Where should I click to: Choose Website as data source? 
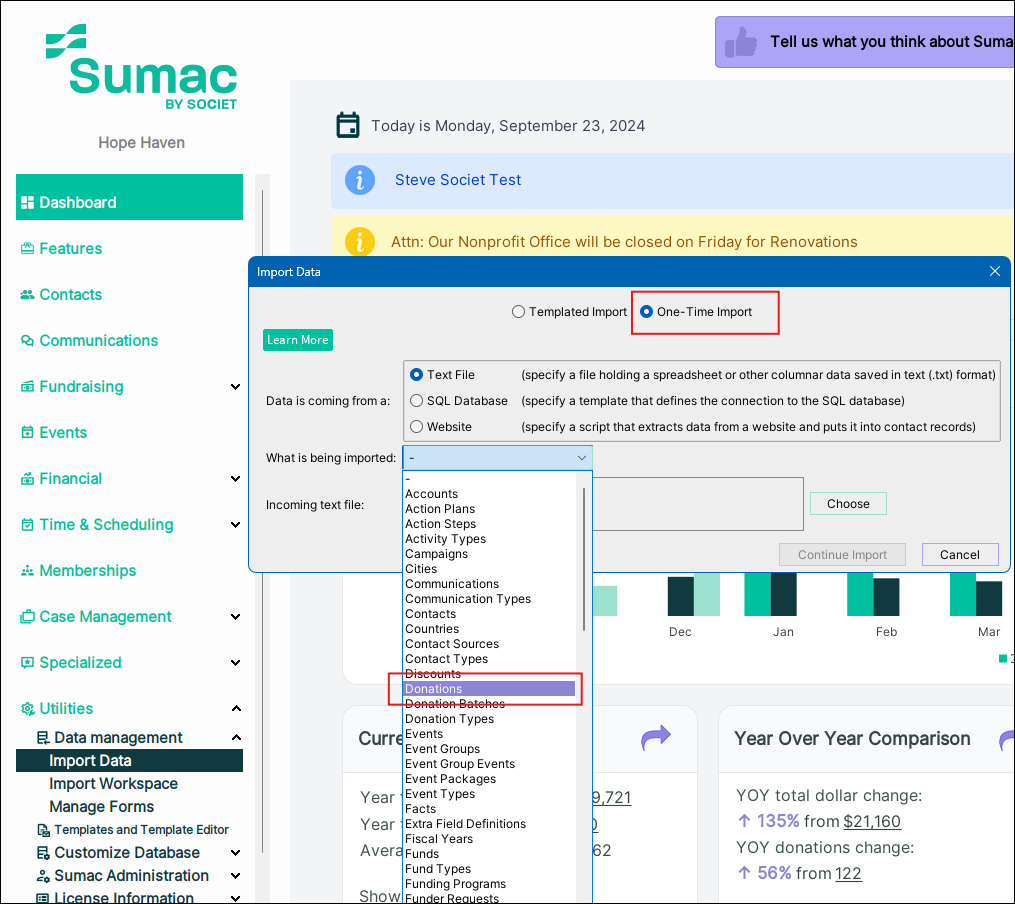pos(416,426)
